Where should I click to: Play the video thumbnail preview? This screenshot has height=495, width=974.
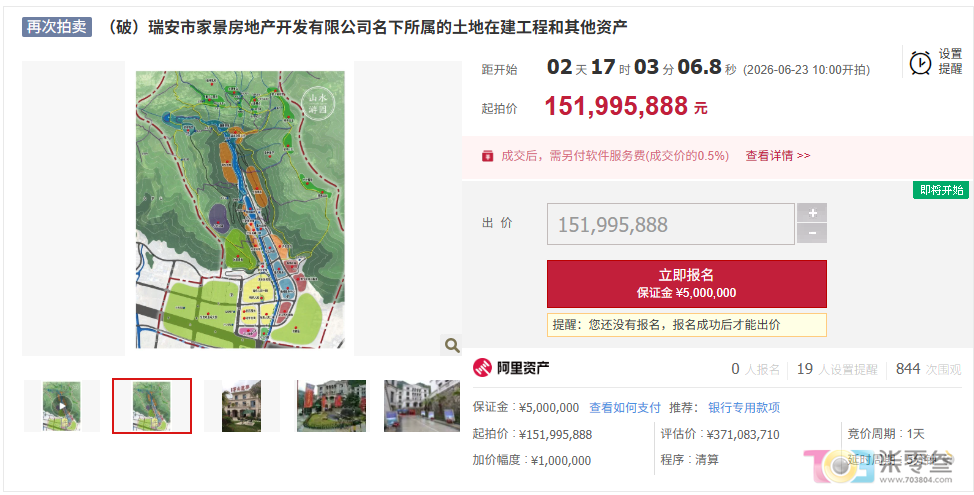tap(61, 406)
